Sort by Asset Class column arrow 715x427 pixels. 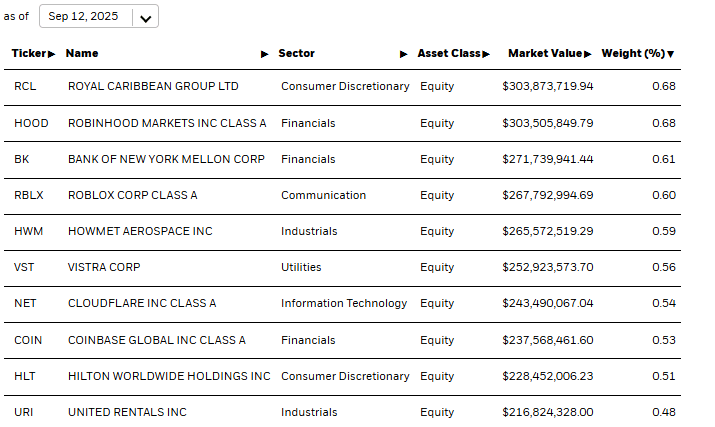[x=486, y=54]
